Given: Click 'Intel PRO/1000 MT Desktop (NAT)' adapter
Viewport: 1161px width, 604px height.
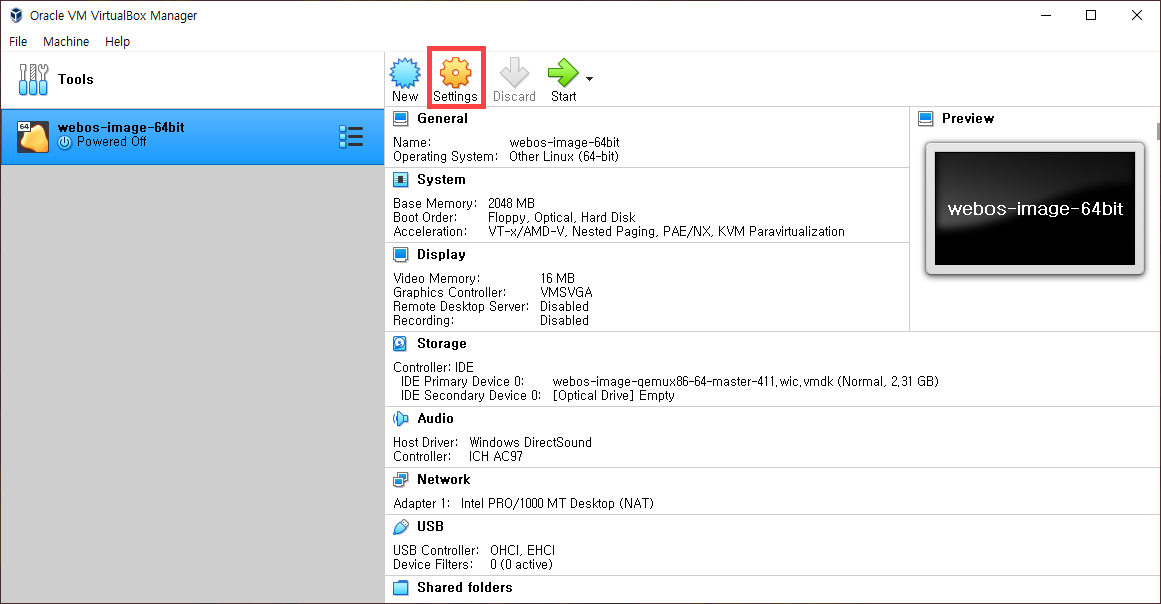Looking at the screenshot, I should (x=557, y=503).
